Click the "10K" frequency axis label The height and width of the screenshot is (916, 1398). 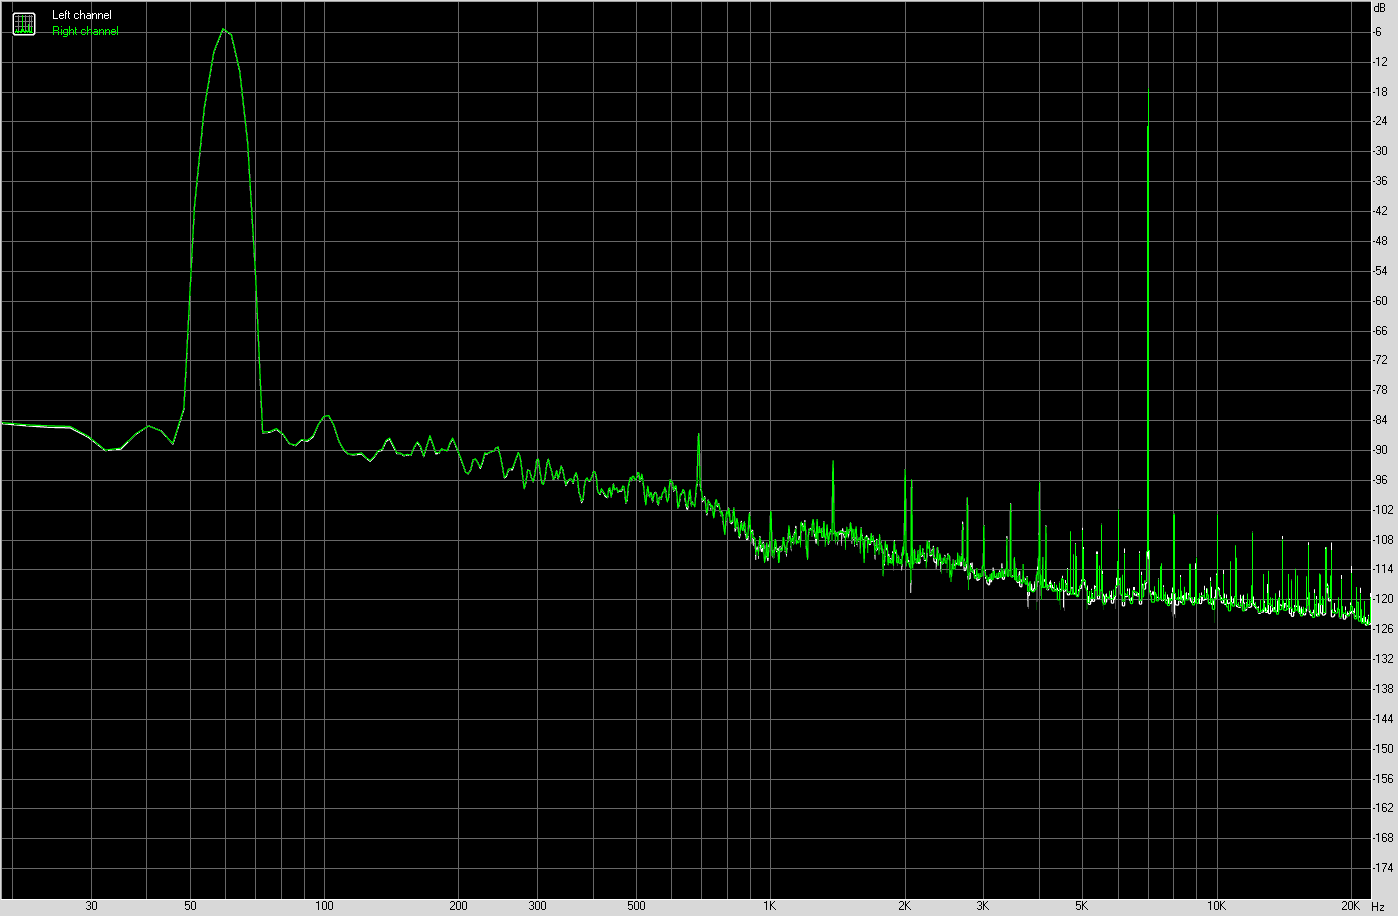[1216, 906]
